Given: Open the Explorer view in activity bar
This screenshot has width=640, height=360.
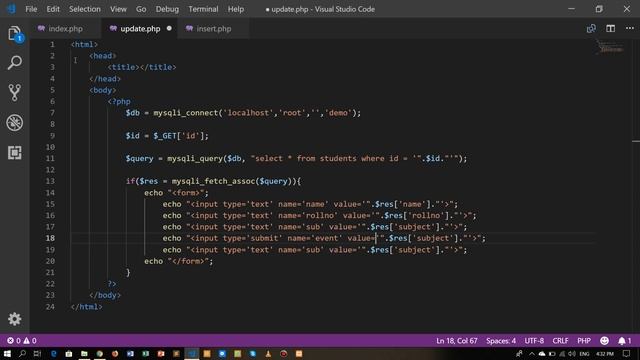Looking at the screenshot, I should pyautogui.click(x=15, y=33).
